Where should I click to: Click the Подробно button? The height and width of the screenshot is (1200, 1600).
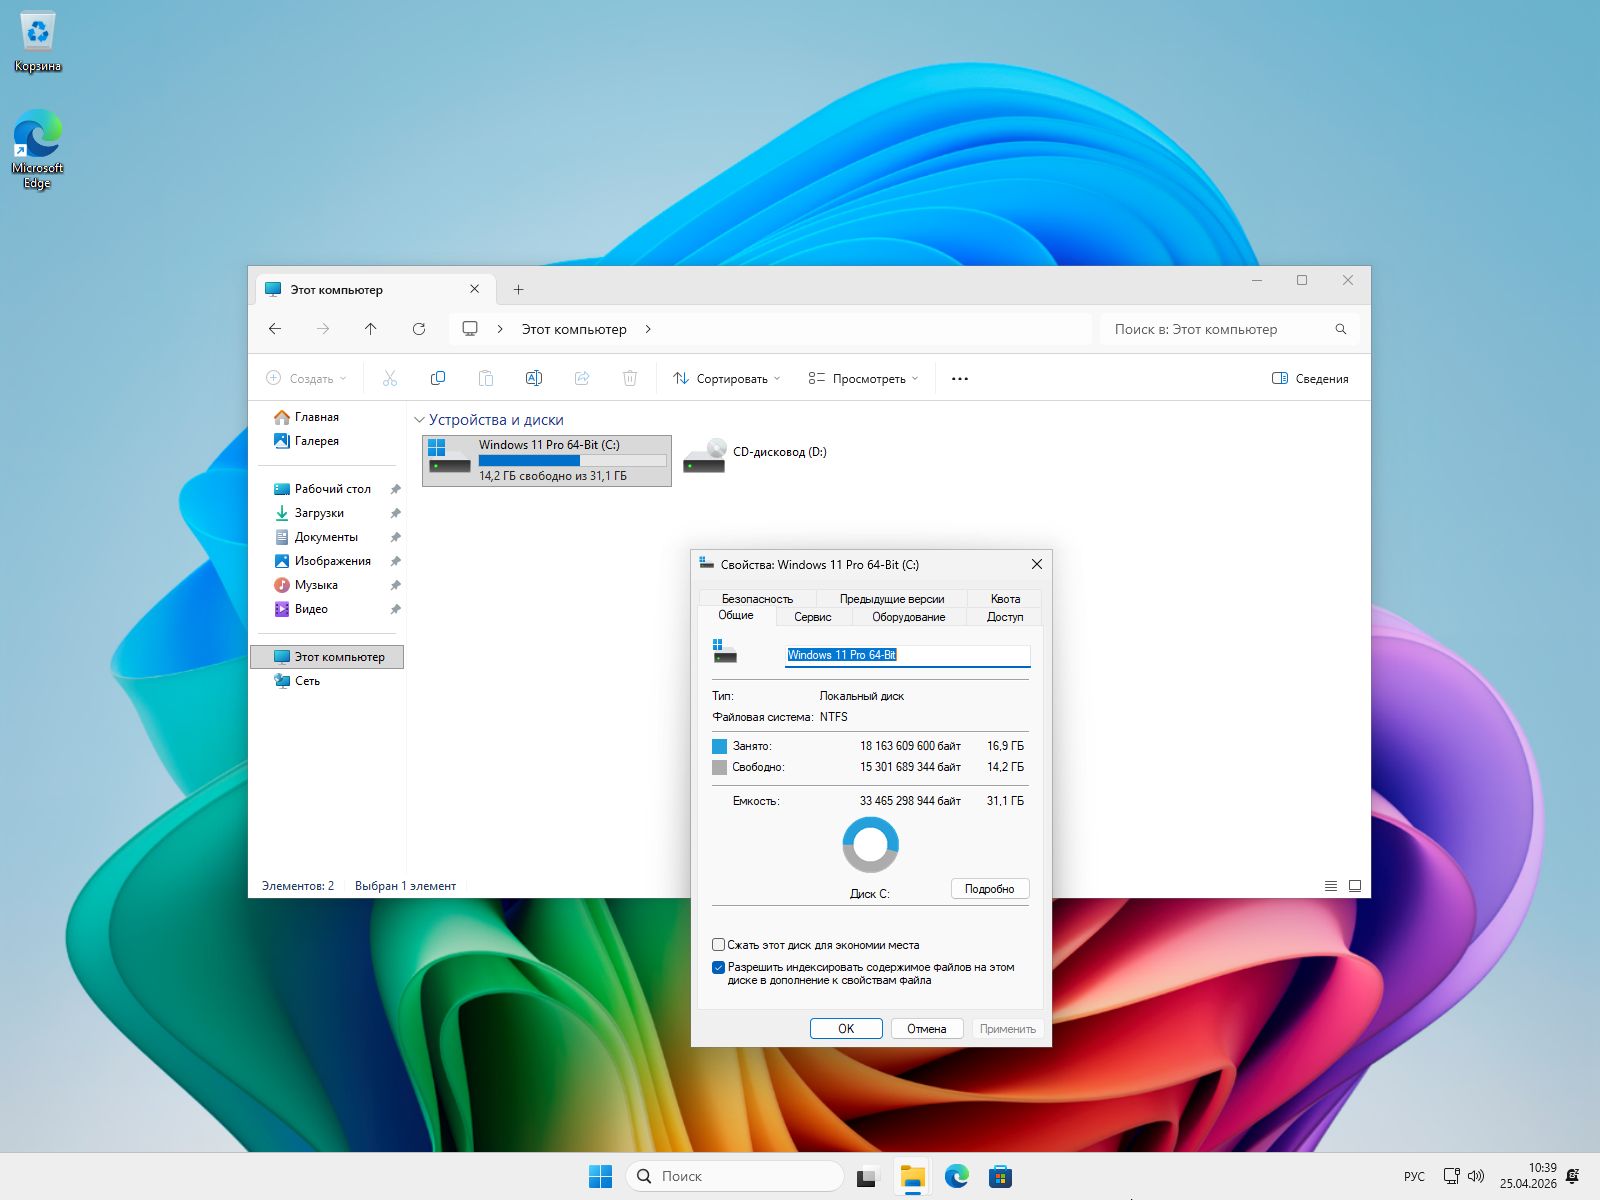(x=989, y=889)
